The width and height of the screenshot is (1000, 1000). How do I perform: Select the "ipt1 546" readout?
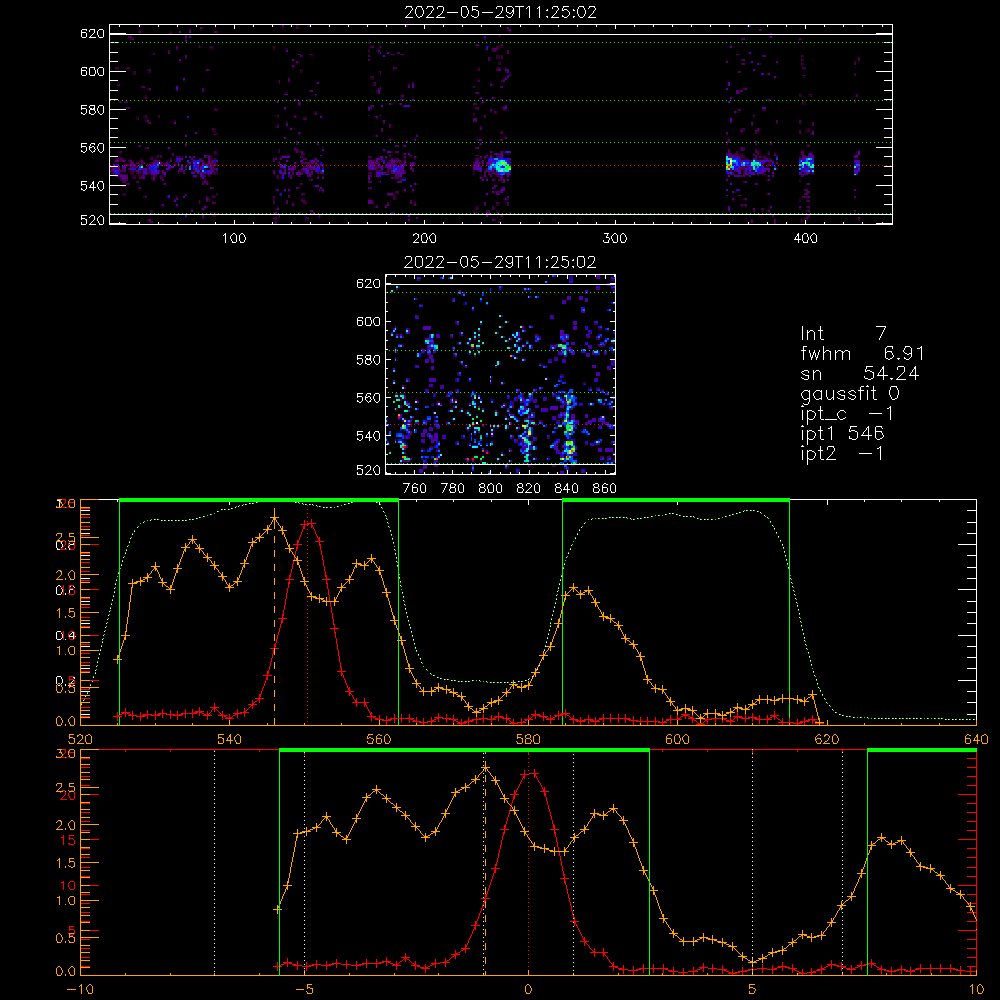[842, 434]
